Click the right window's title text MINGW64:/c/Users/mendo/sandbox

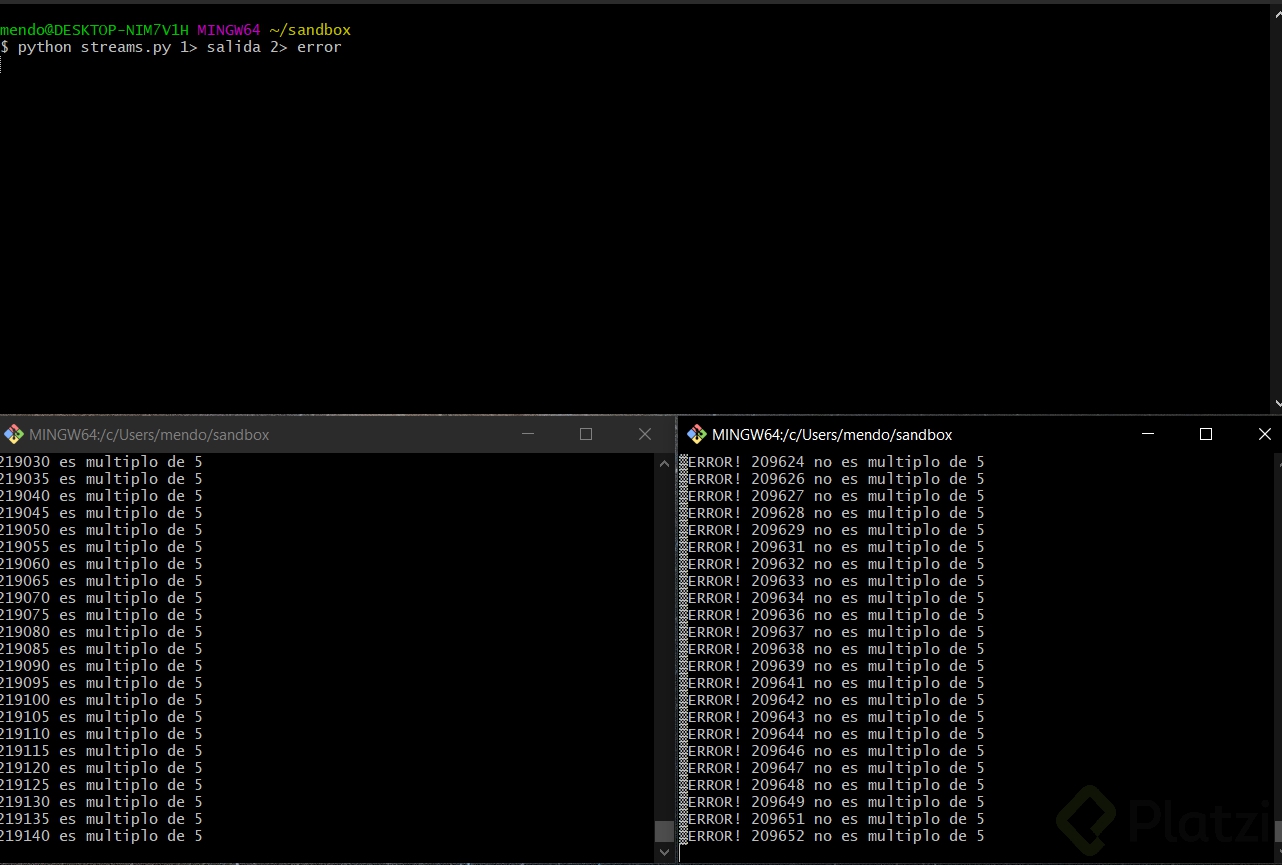coord(832,435)
